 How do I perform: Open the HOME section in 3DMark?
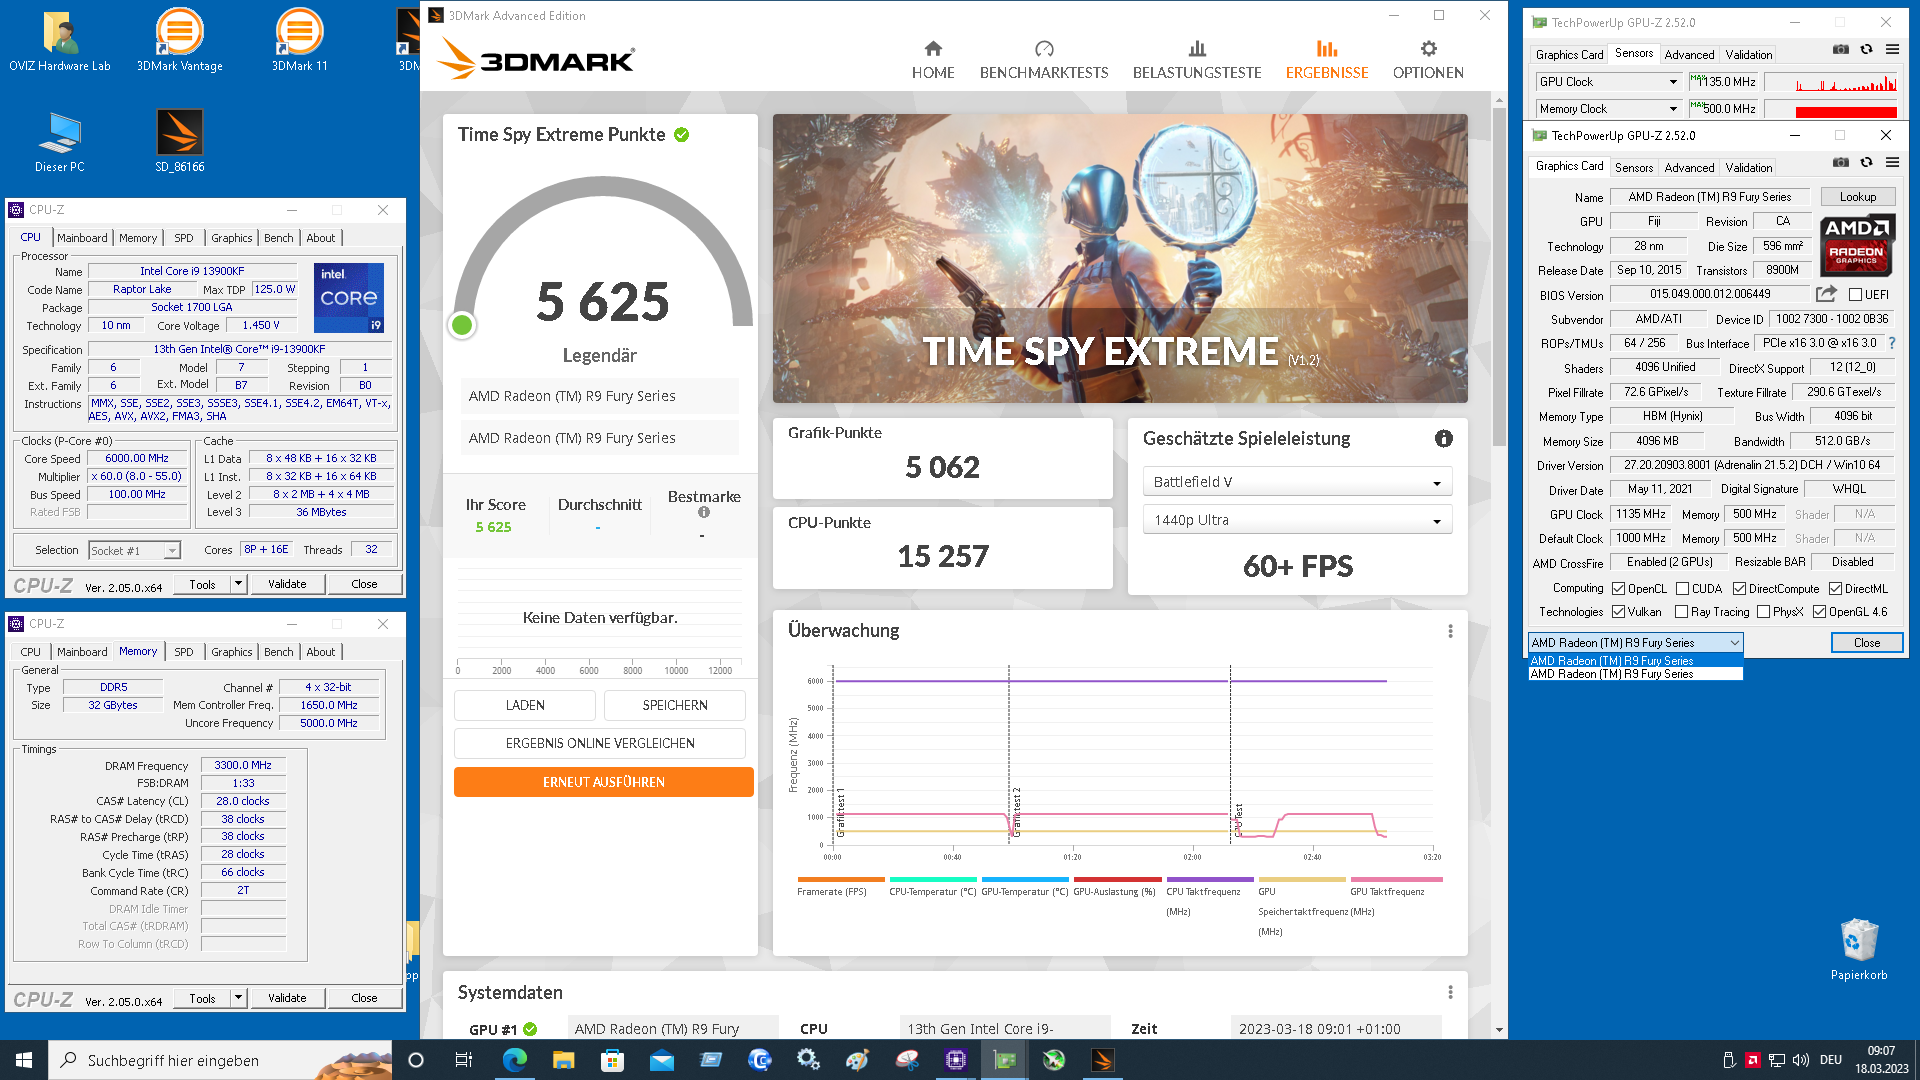[932, 60]
